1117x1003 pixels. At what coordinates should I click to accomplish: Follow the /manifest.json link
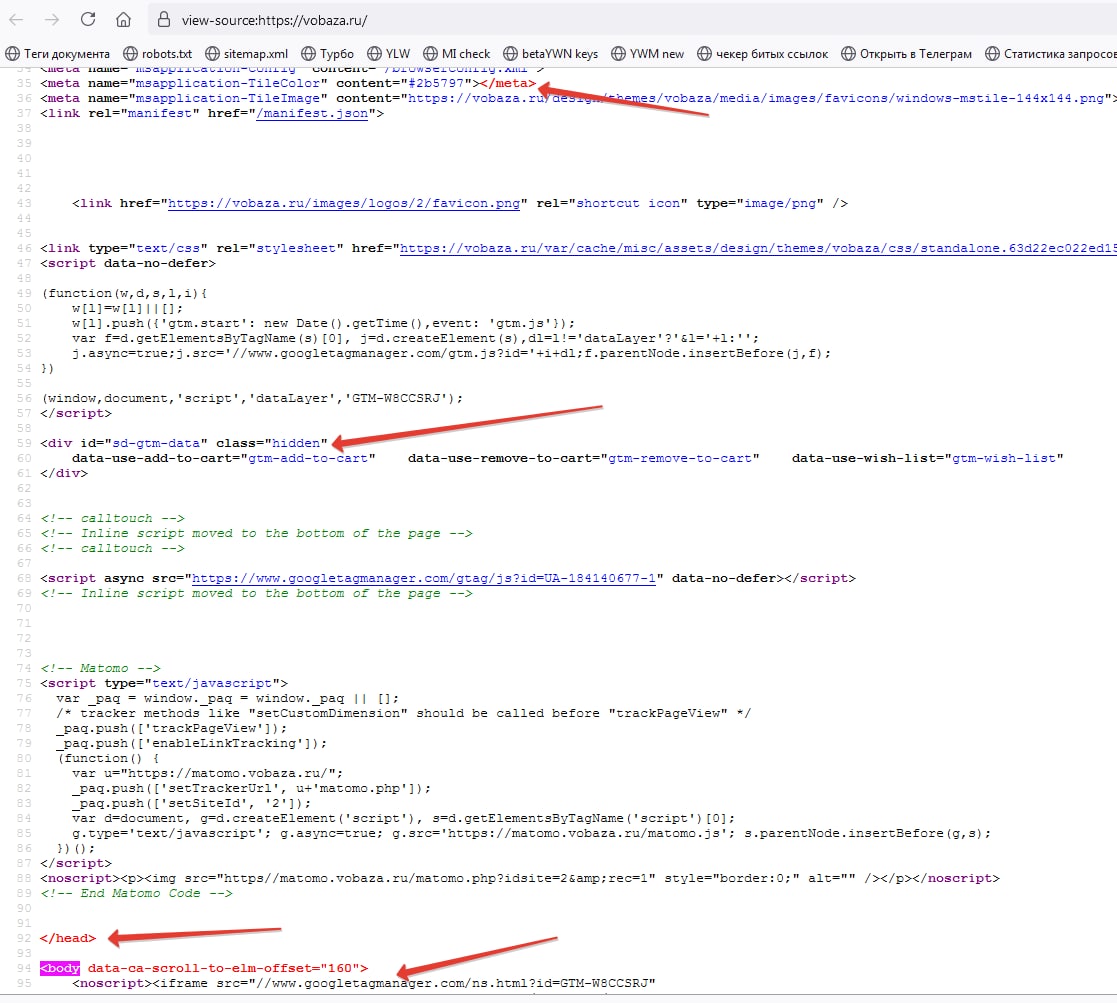pos(312,113)
